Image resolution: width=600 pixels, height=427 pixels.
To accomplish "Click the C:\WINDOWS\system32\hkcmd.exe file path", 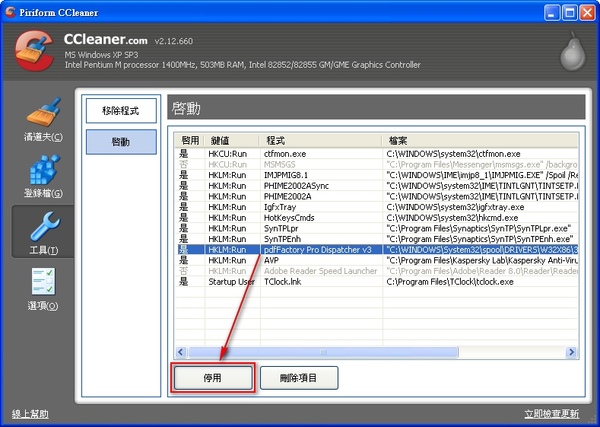I will tap(452, 218).
